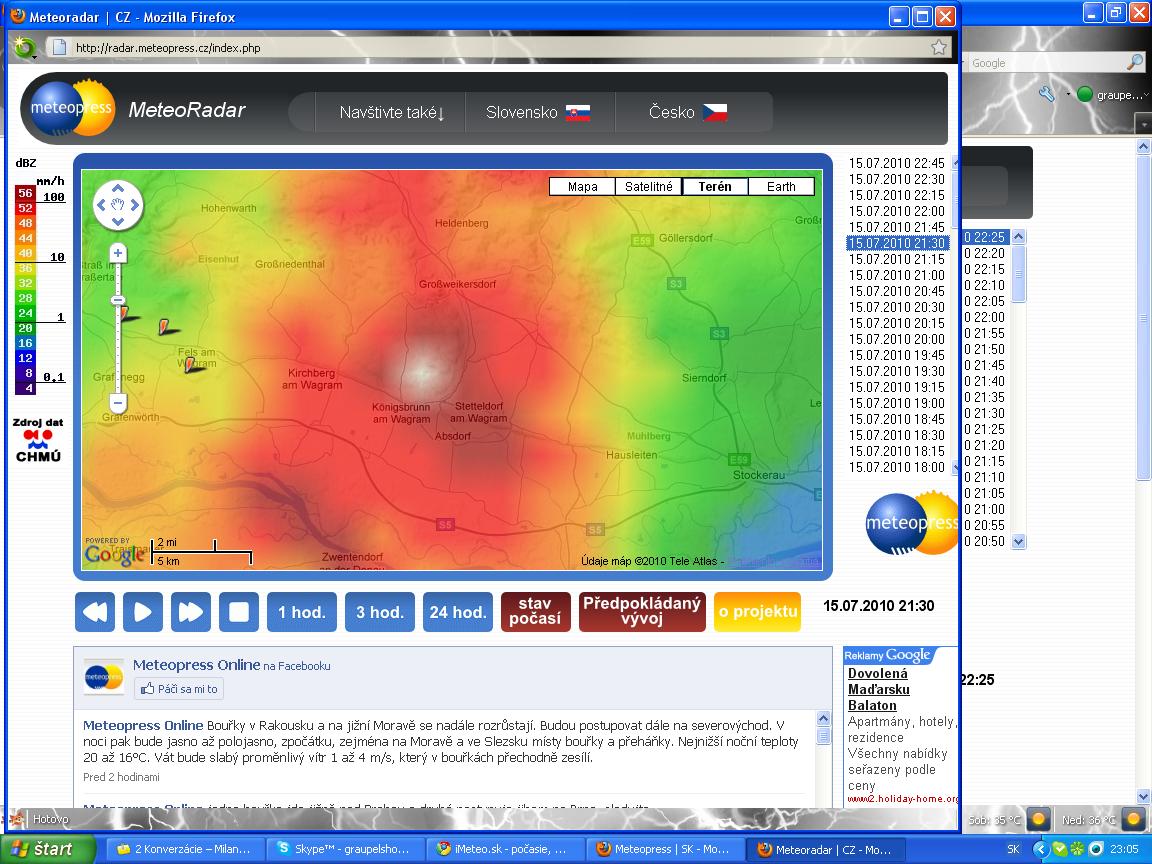Image resolution: width=1152 pixels, height=864 pixels.
Task: Select the Mapa map type
Action: click(x=582, y=187)
